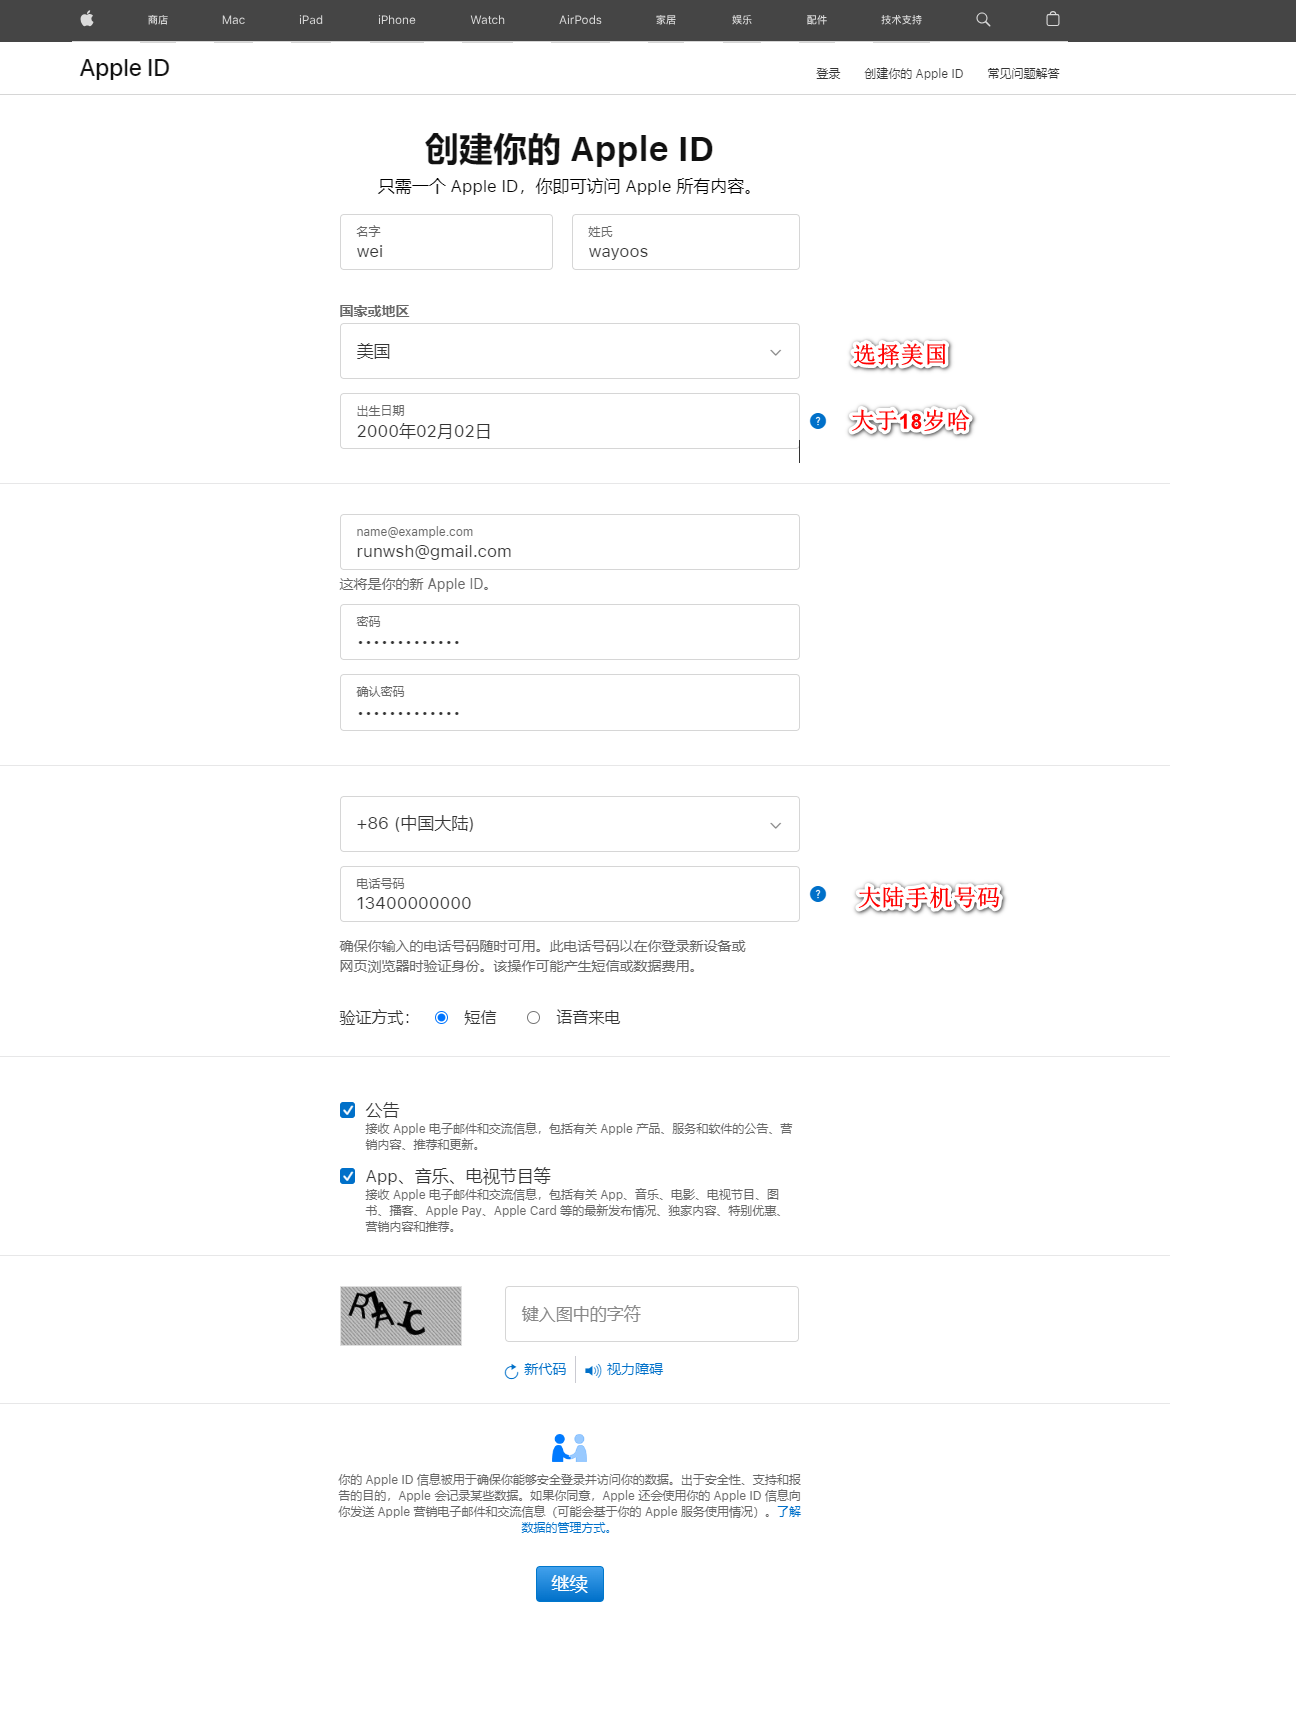This screenshot has width=1296, height=1724.
Task: Open the AirPods menu item
Action: pos(580,20)
